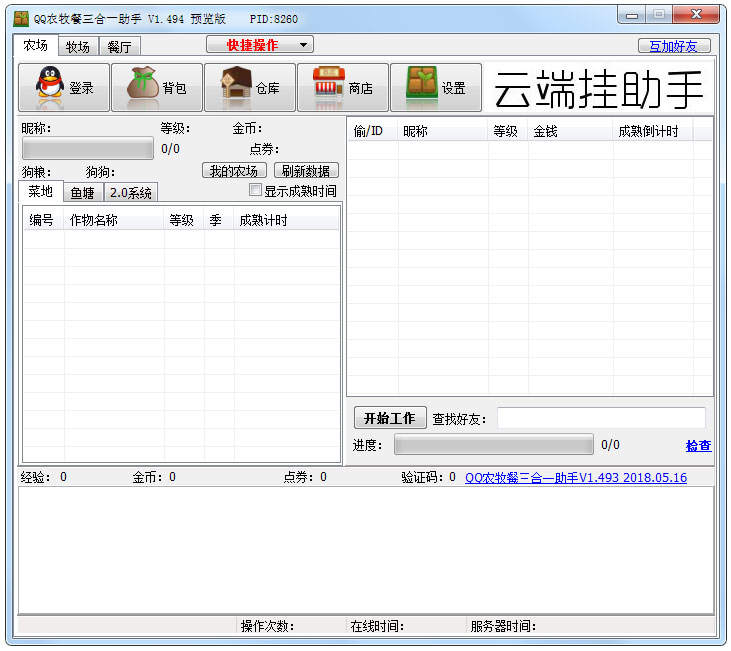Viewport: 731px width, 651px height.
Task: Select the 鱼塘 sub-tab
Action: tap(83, 193)
